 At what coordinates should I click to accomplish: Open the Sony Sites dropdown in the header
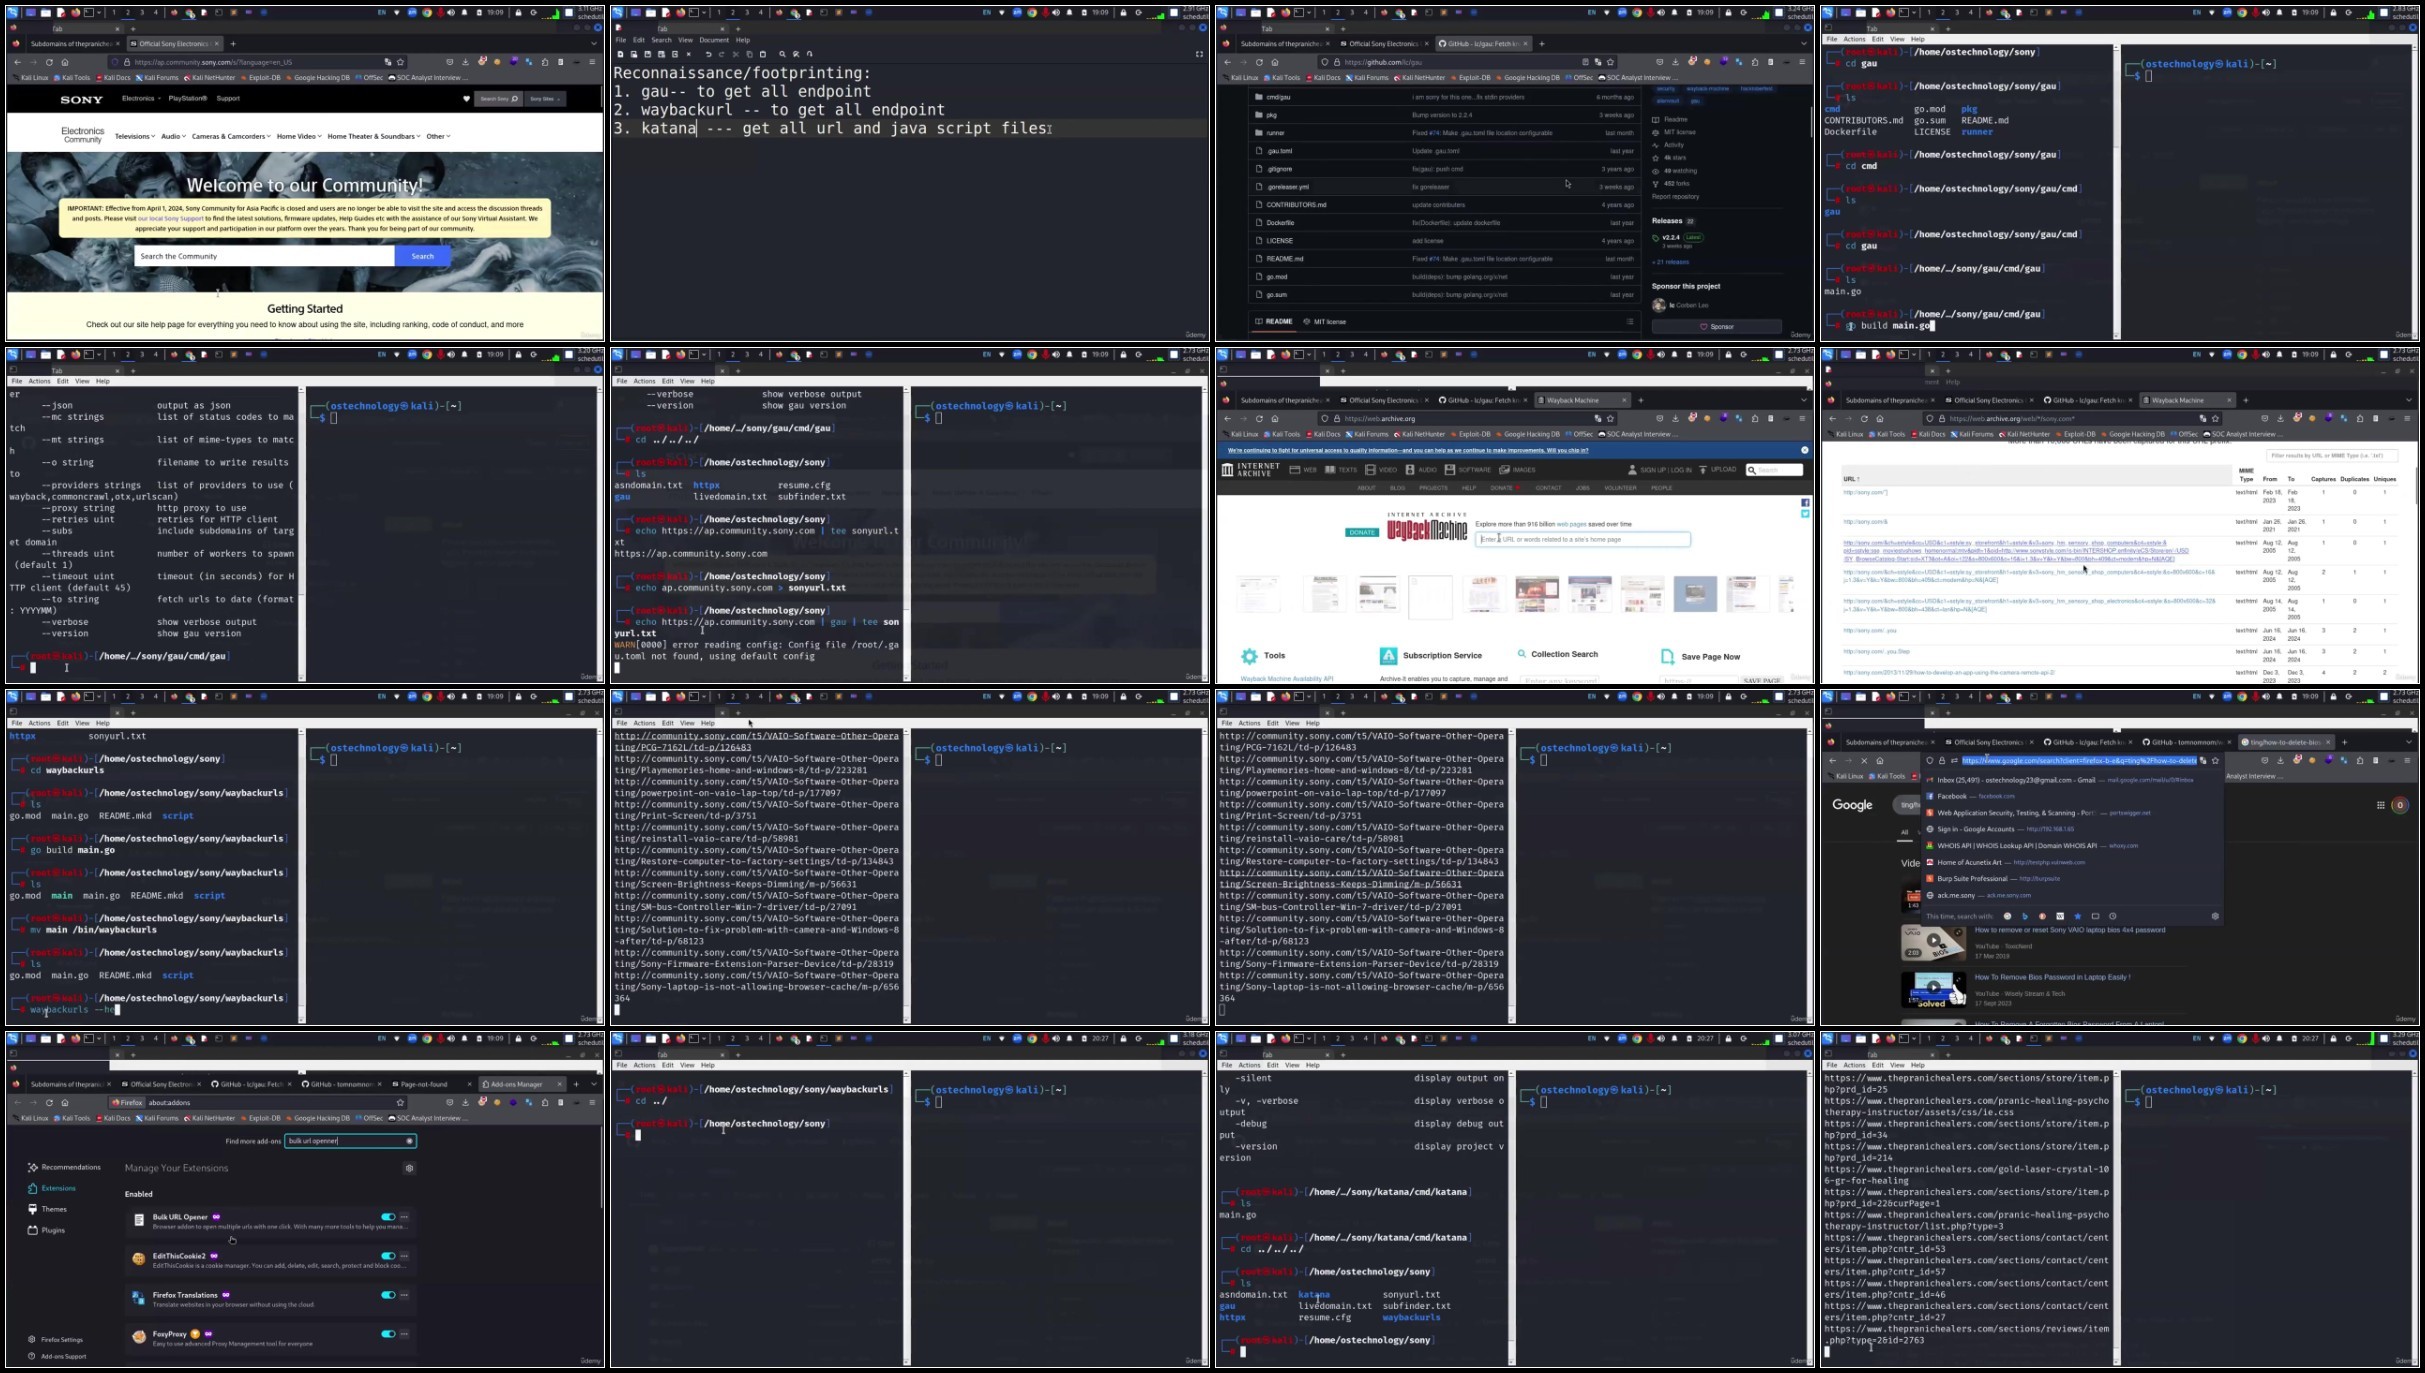tap(545, 99)
